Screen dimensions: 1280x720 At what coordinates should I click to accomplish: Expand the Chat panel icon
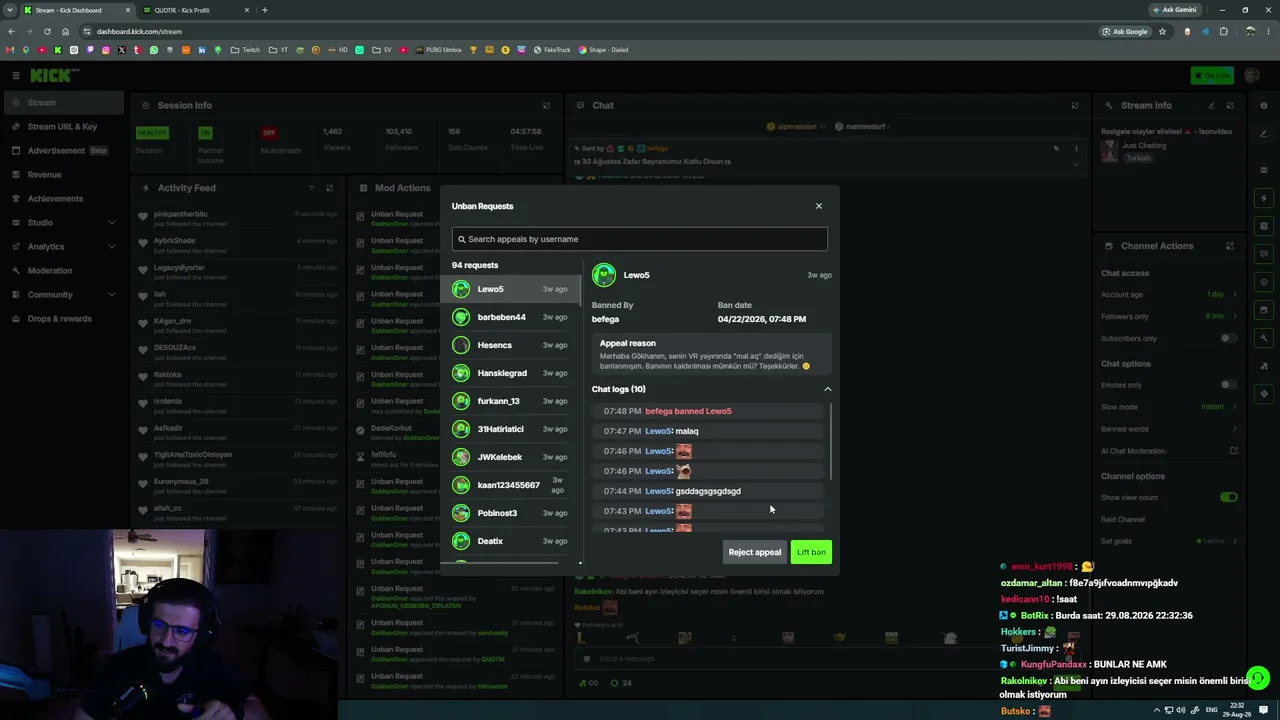click(x=1075, y=105)
